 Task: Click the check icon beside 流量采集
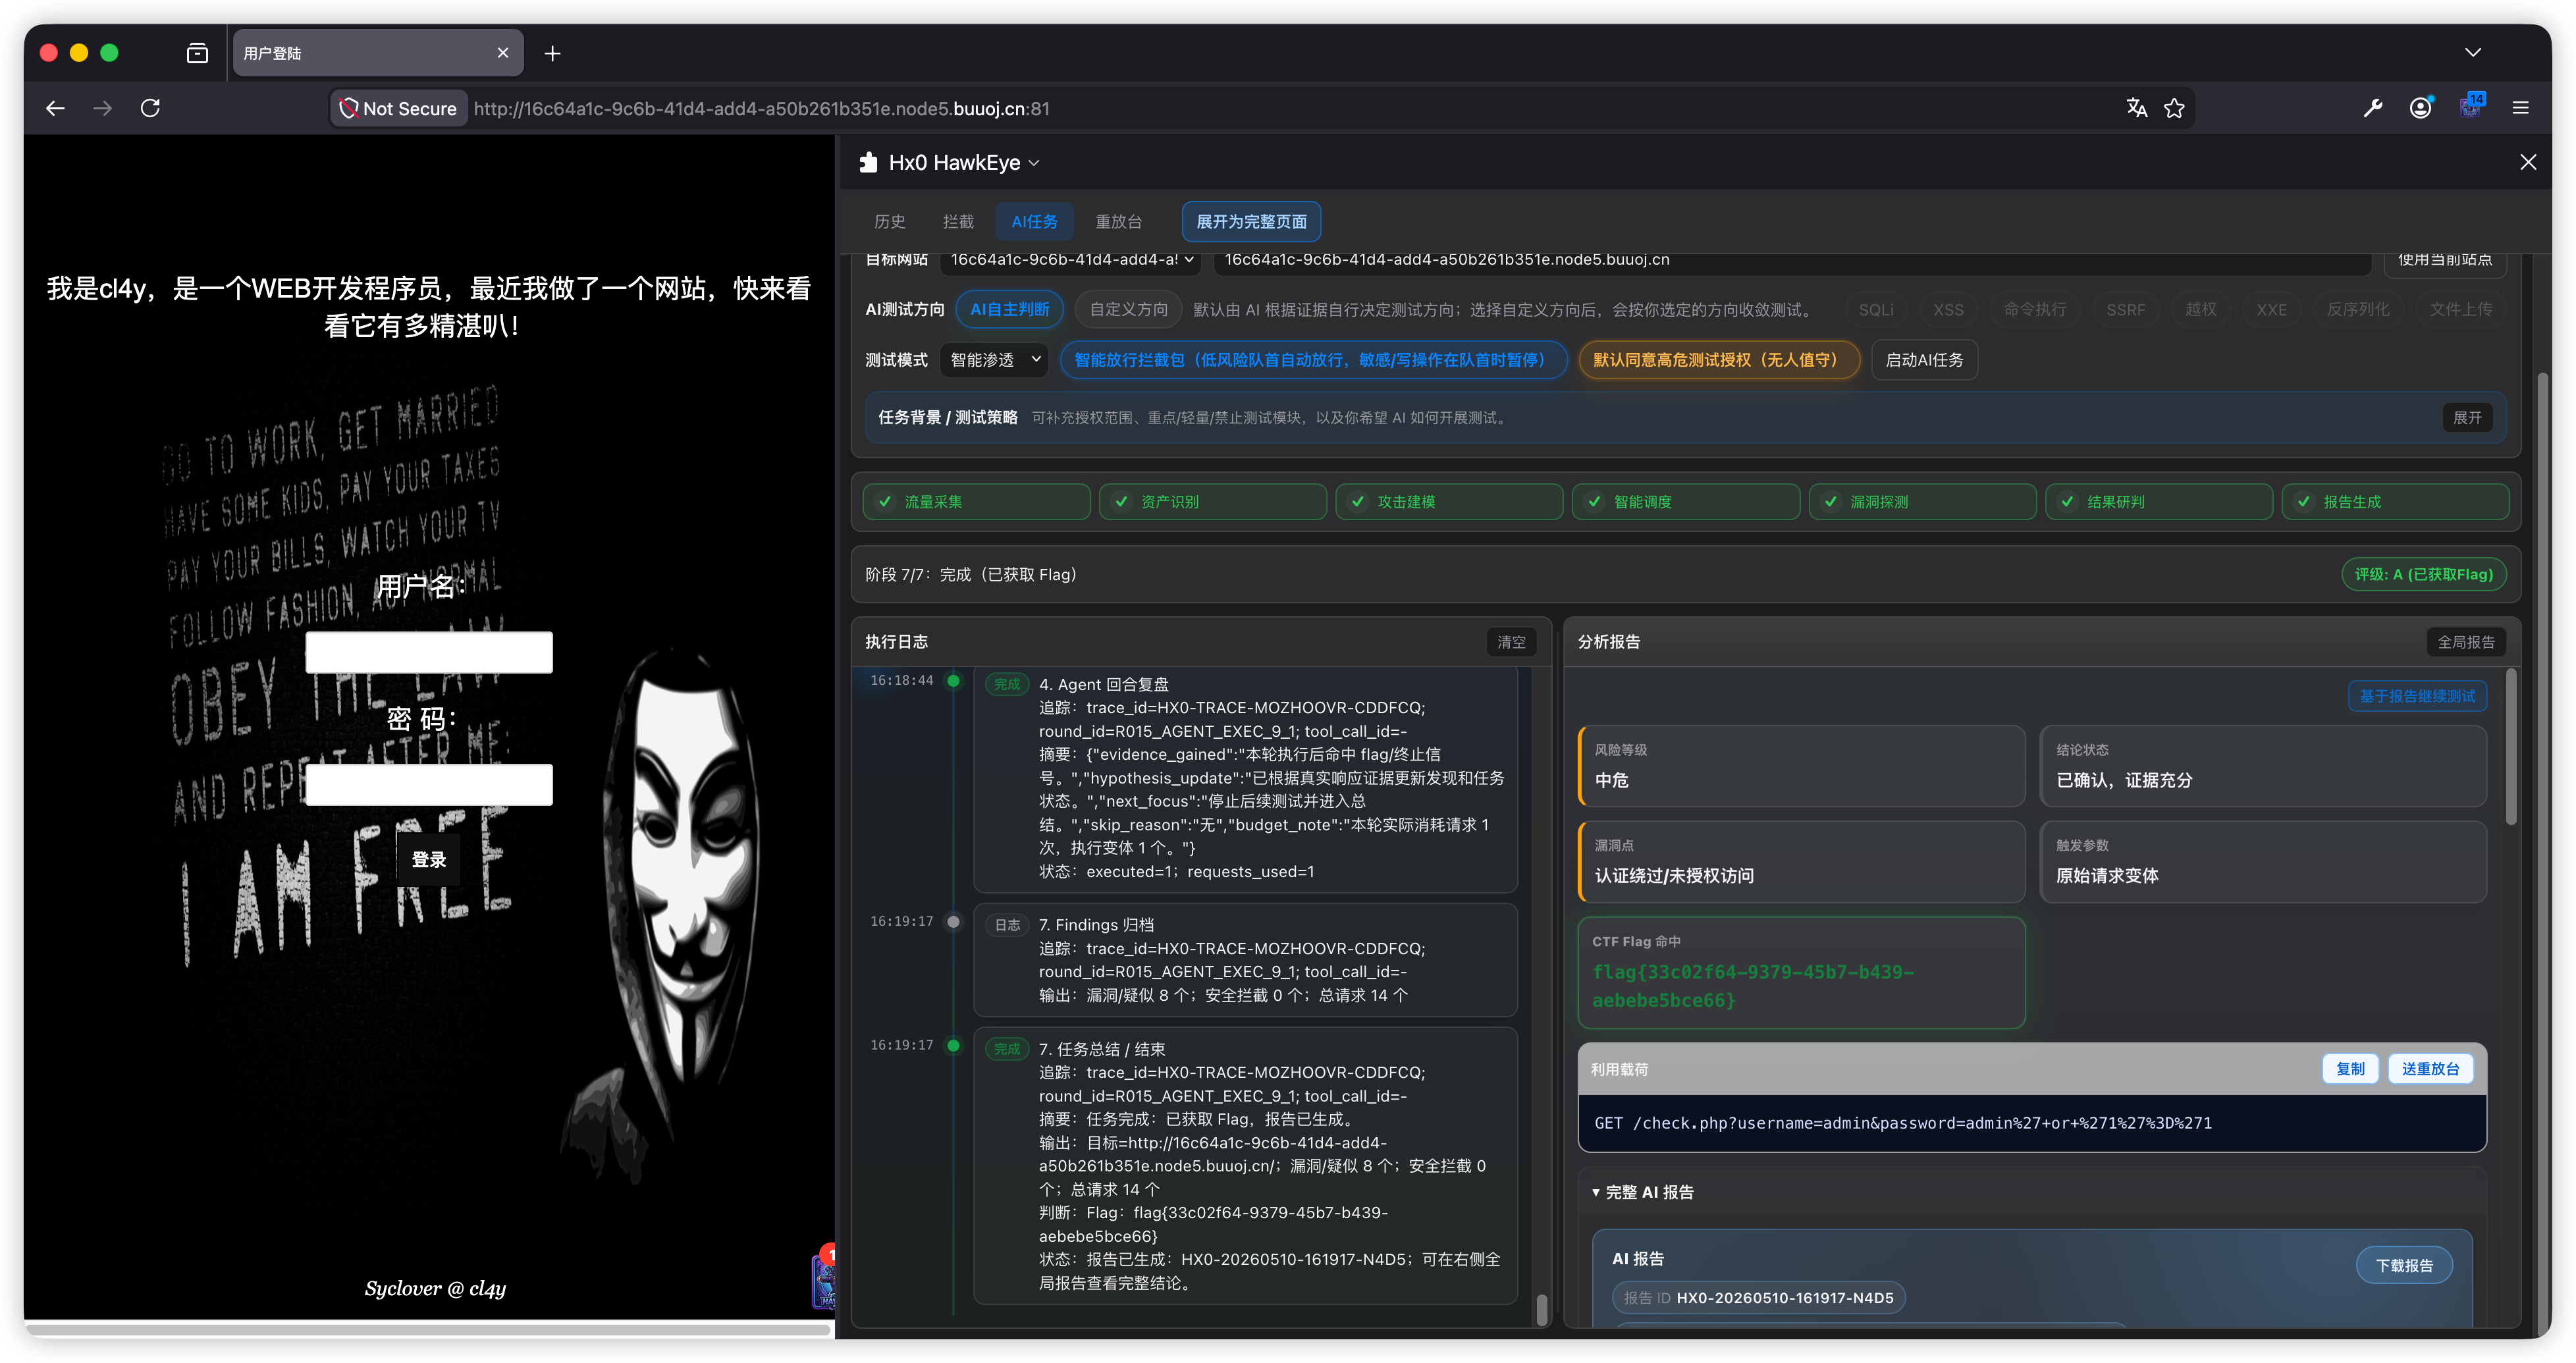point(884,502)
